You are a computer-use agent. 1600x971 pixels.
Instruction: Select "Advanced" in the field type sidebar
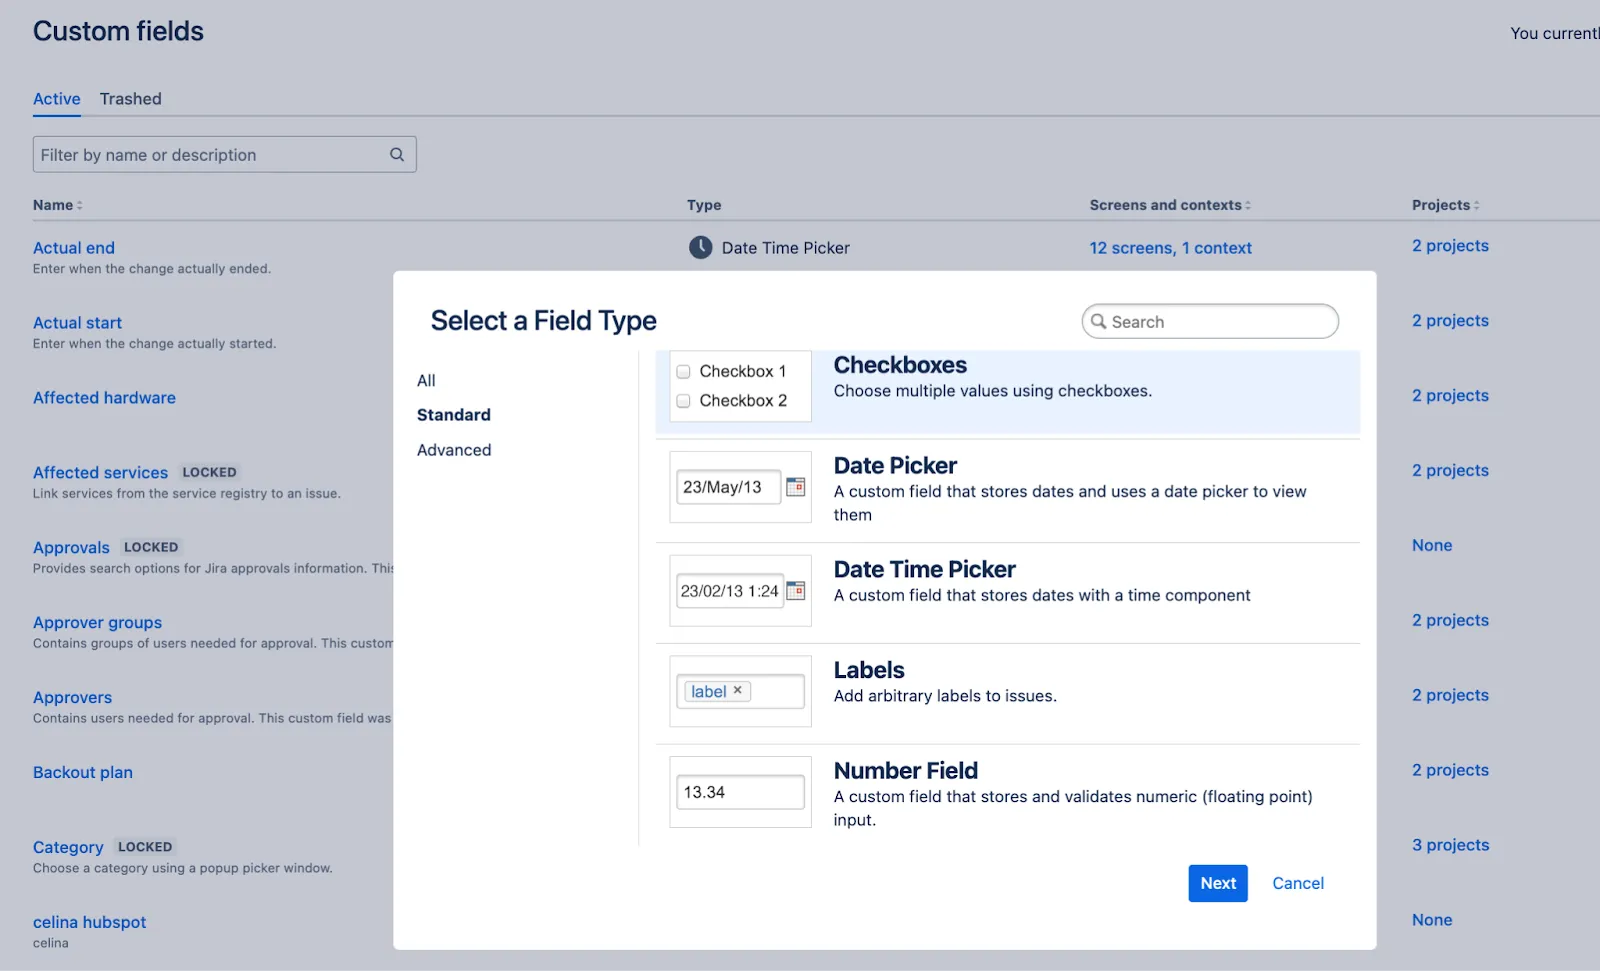coord(453,449)
